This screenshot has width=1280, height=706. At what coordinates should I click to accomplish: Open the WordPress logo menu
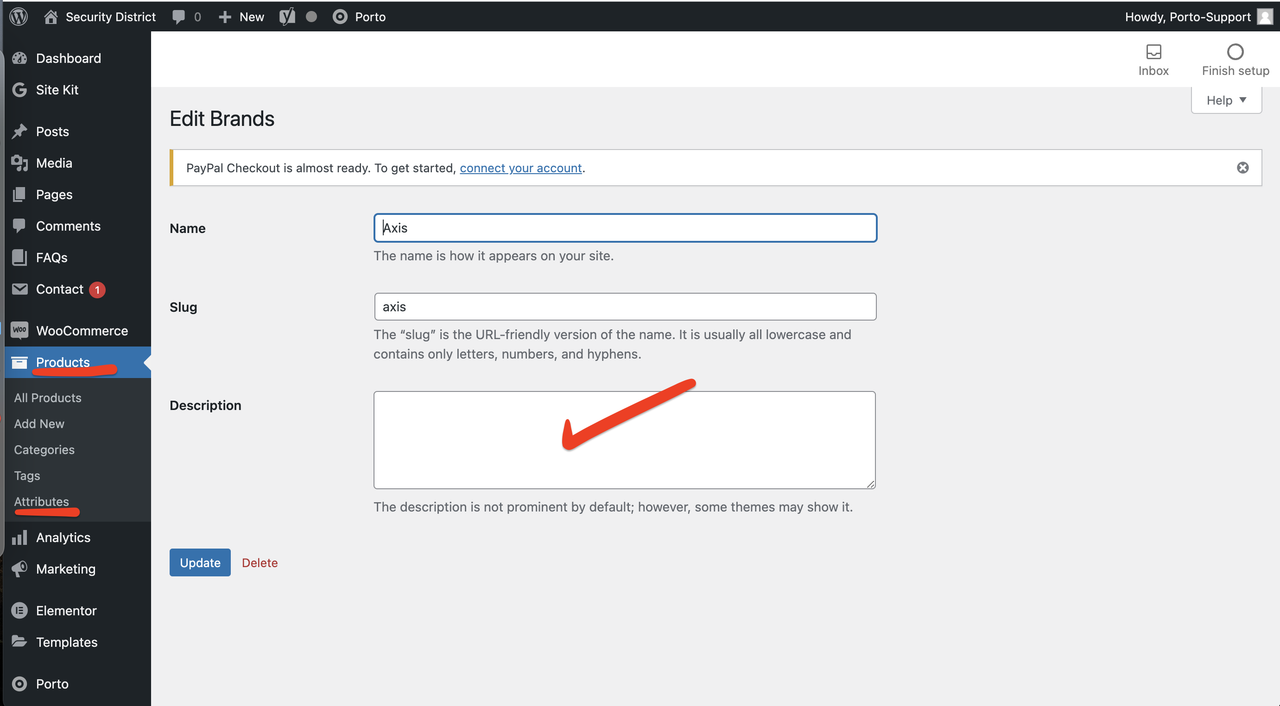pyautogui.click(x=18, y=16)
